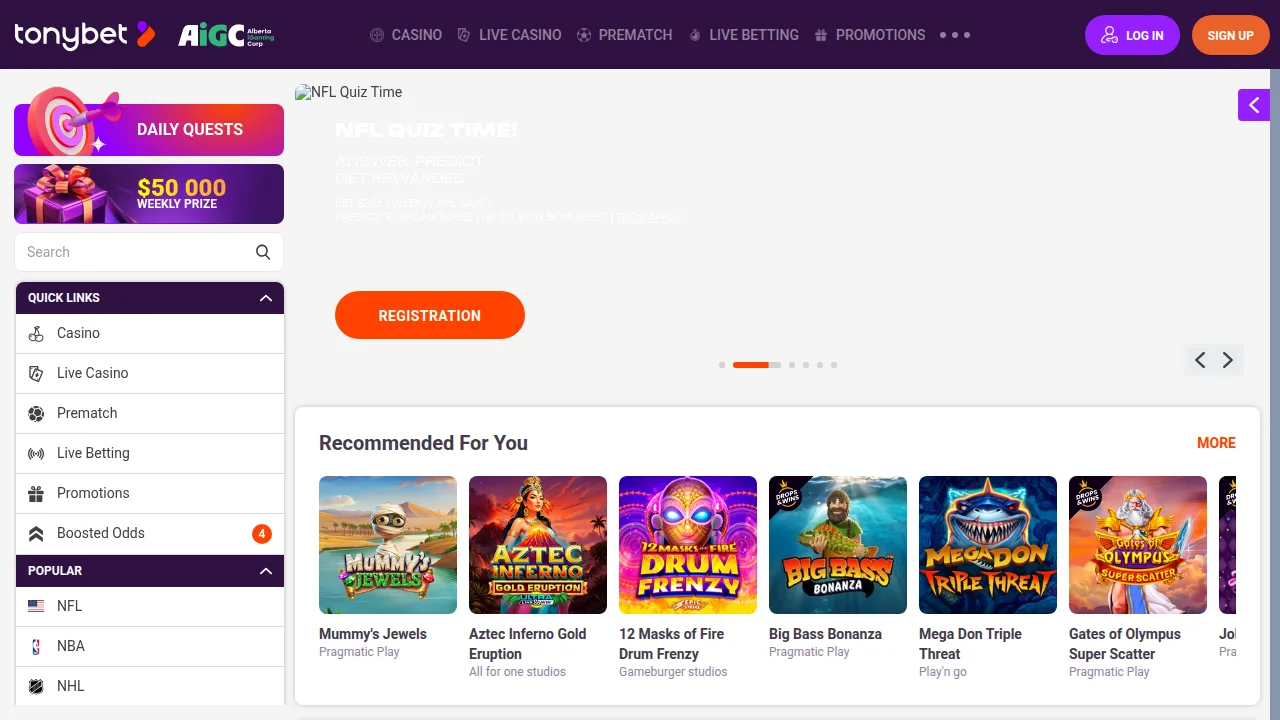The width and height of the screenshot is (1280, 720).
Task: Click T&Cs Apply link on banner
Action: pos(648,217)
